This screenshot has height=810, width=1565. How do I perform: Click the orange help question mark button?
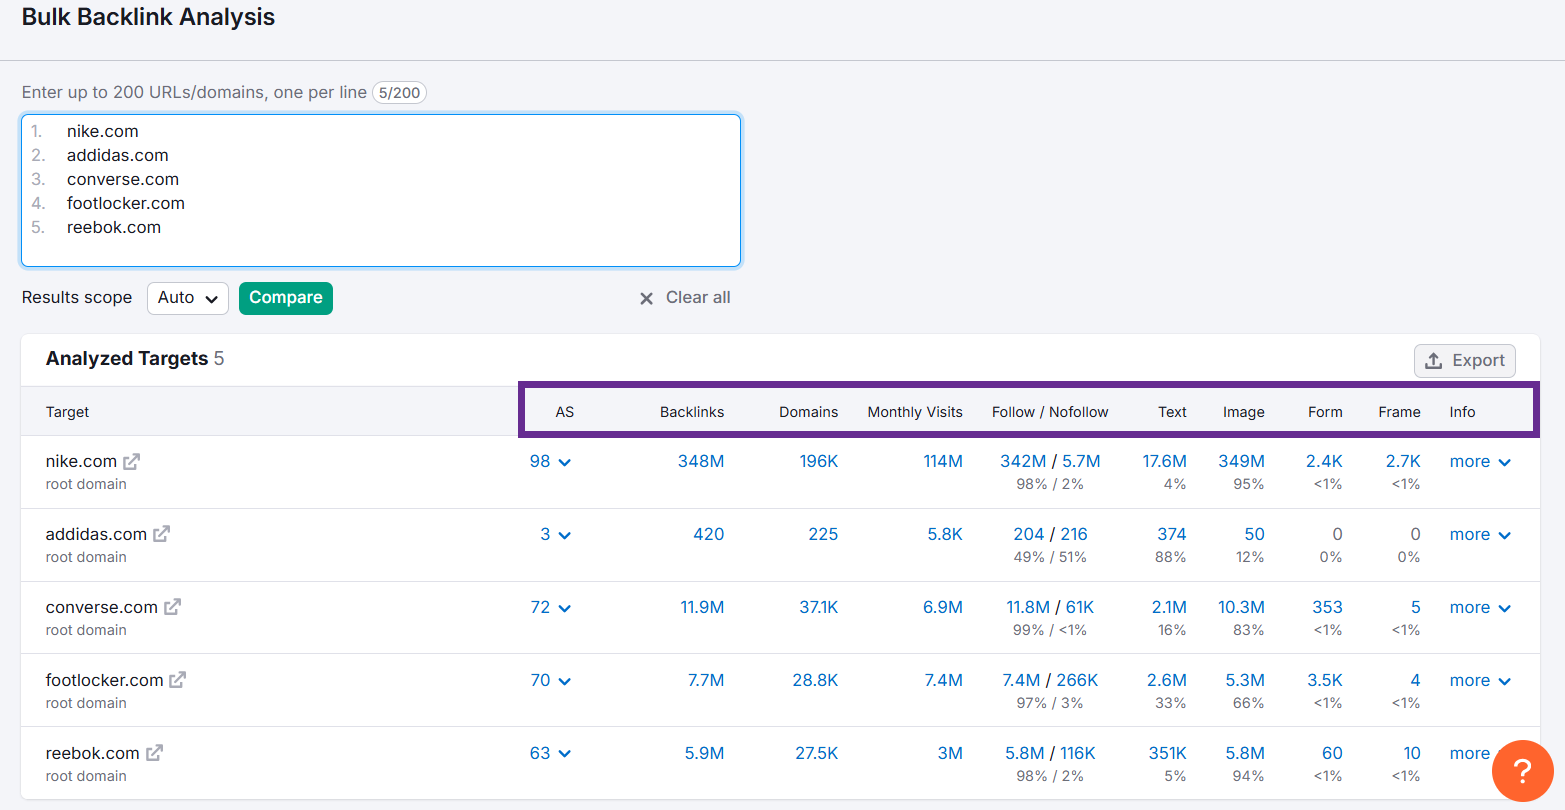[x=1522, y=770]
